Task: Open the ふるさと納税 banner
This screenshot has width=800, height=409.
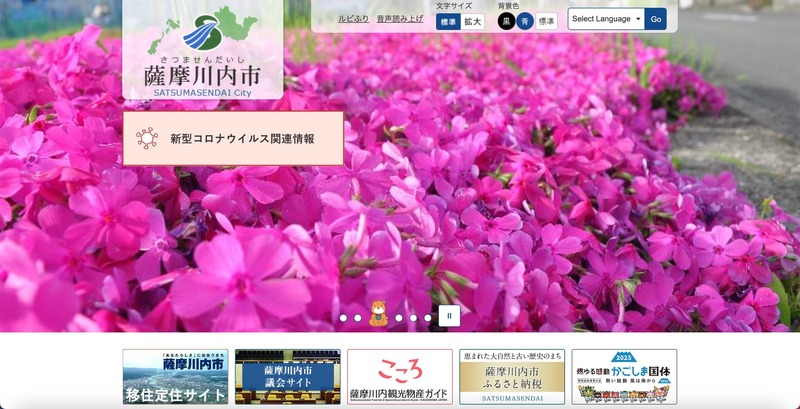Action: [x=512, y=376]
